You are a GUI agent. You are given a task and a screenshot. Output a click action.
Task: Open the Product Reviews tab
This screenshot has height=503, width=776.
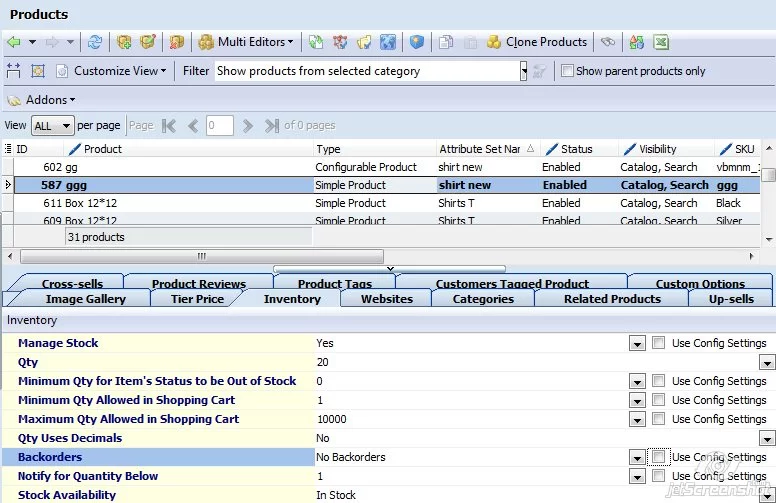pyautogui.click(x=198, y=283)
